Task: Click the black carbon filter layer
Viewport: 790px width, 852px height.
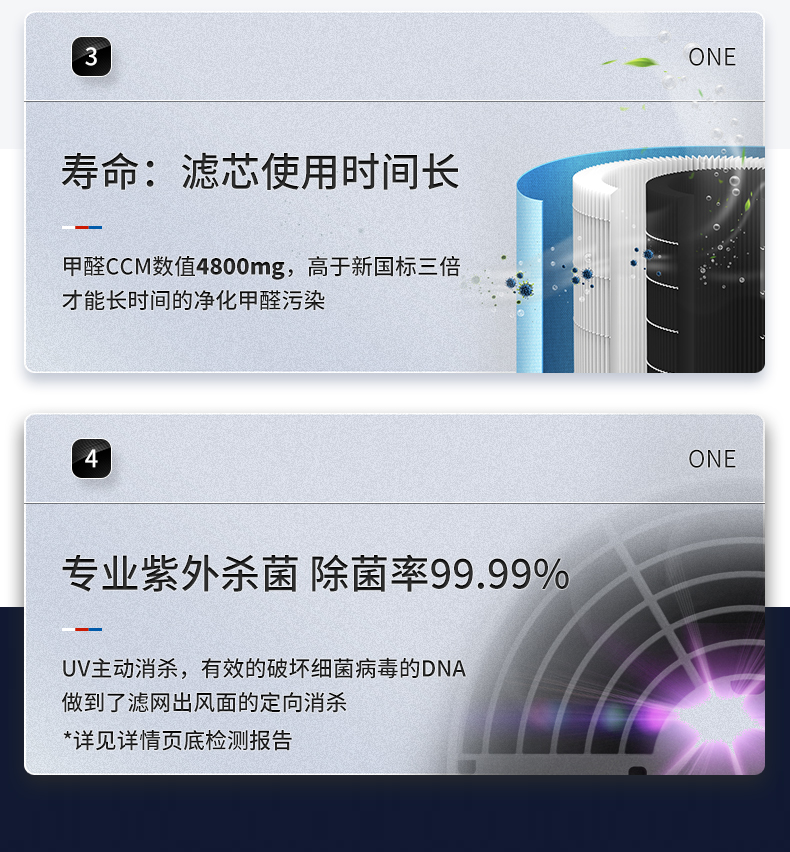Action: pyautogui.click(x=704, y=272)
